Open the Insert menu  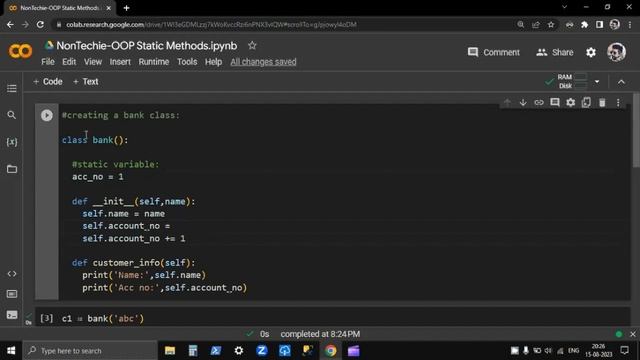tap(120, 62)
